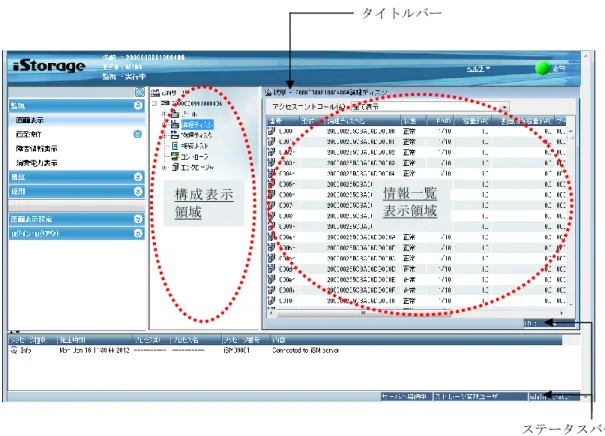The height and width of the screenshot is (436, 605).
Task: Click the logical disk icon in row 0000
Action: (272, 131)
